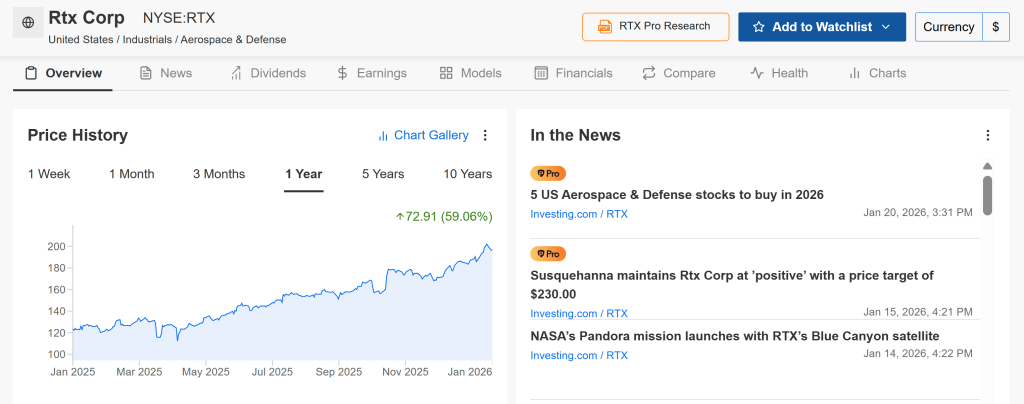This screenshot has height=404, width=1024.
Task: Open In the News three-dot menu
Action: click(x=987, y=136)
